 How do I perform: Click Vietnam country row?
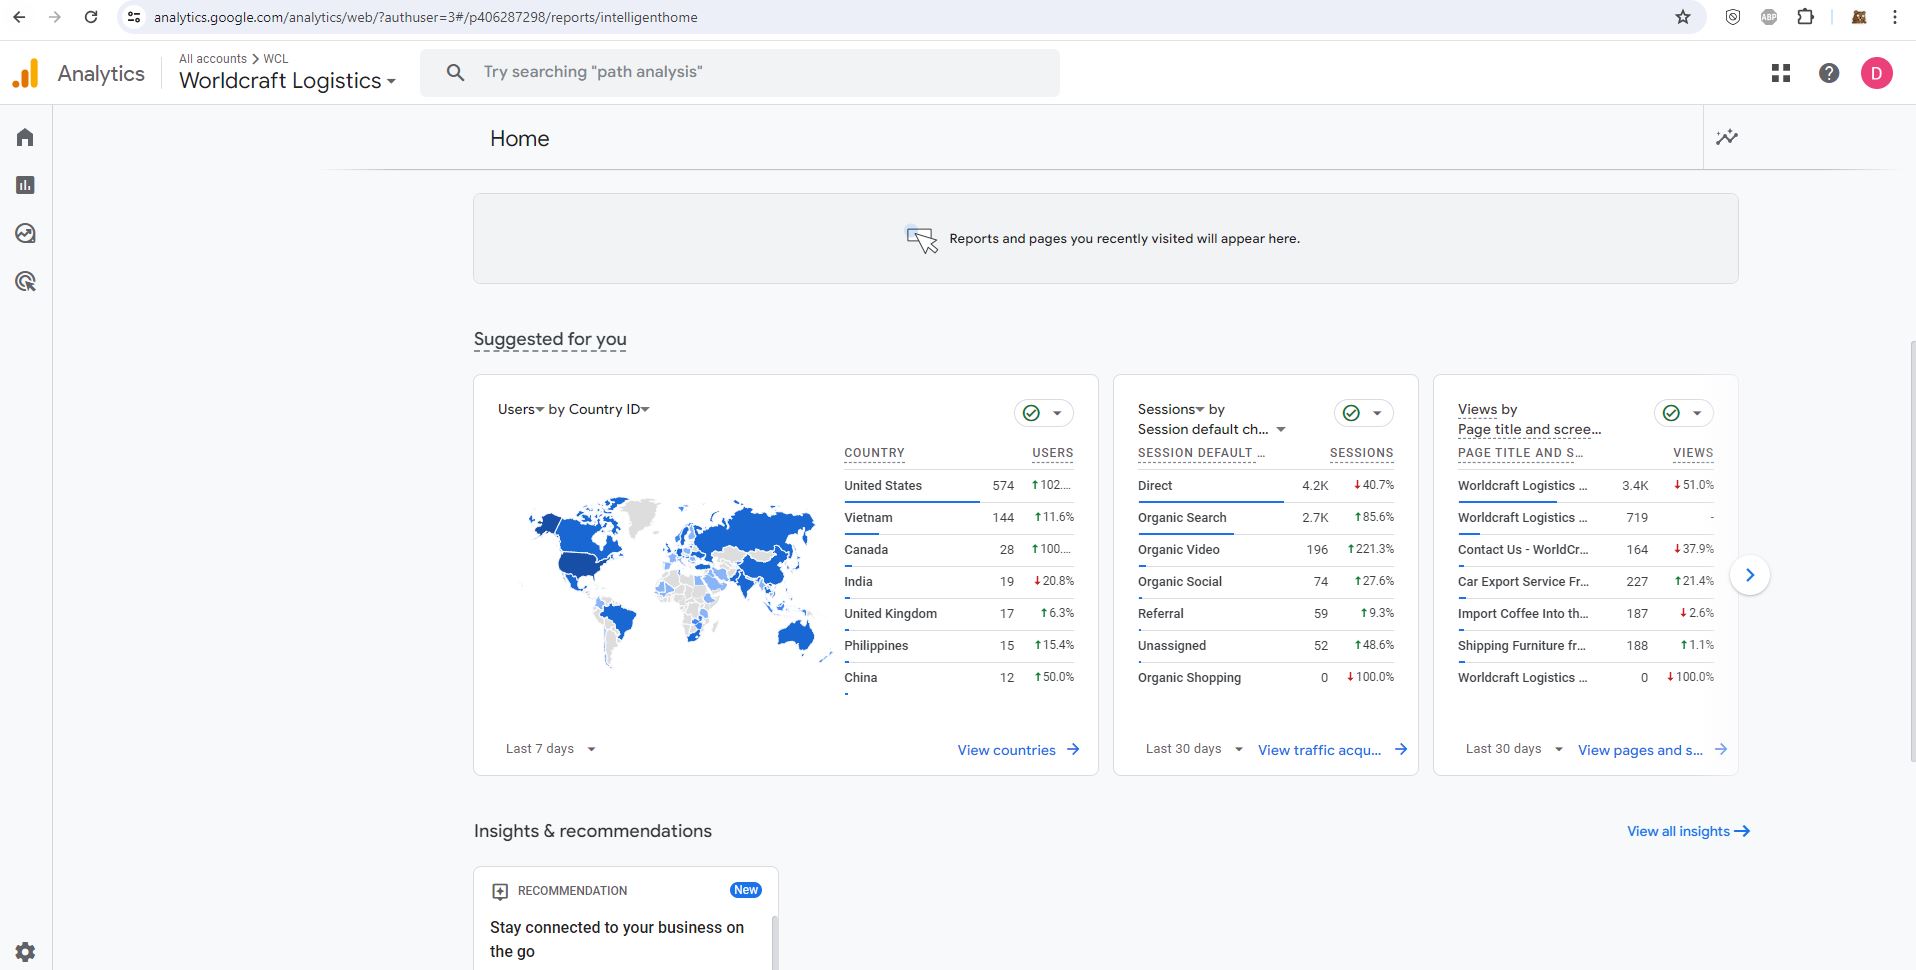(x=958, y=518)
